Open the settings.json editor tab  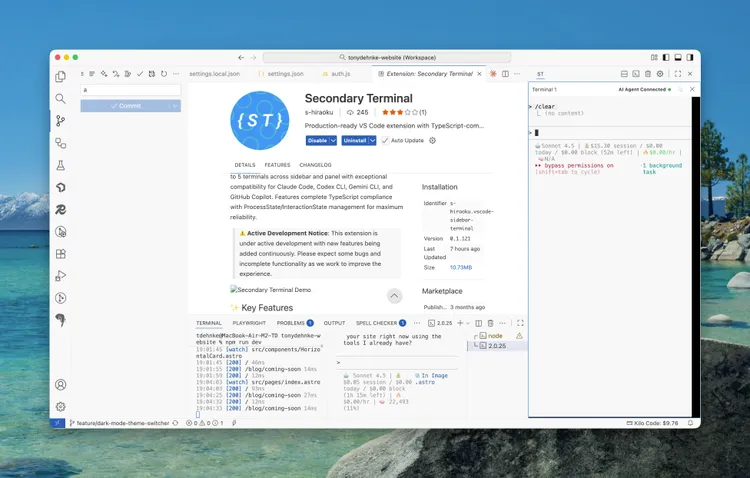(x=285, y=74)
